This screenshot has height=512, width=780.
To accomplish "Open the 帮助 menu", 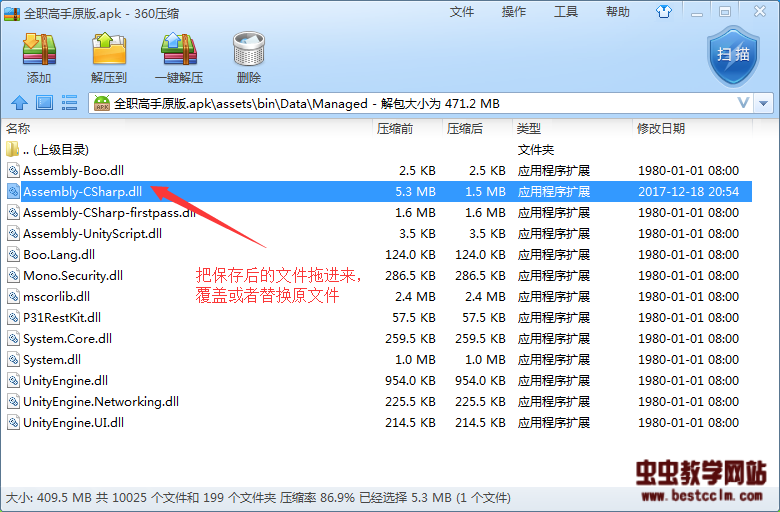I will [617, 12].
